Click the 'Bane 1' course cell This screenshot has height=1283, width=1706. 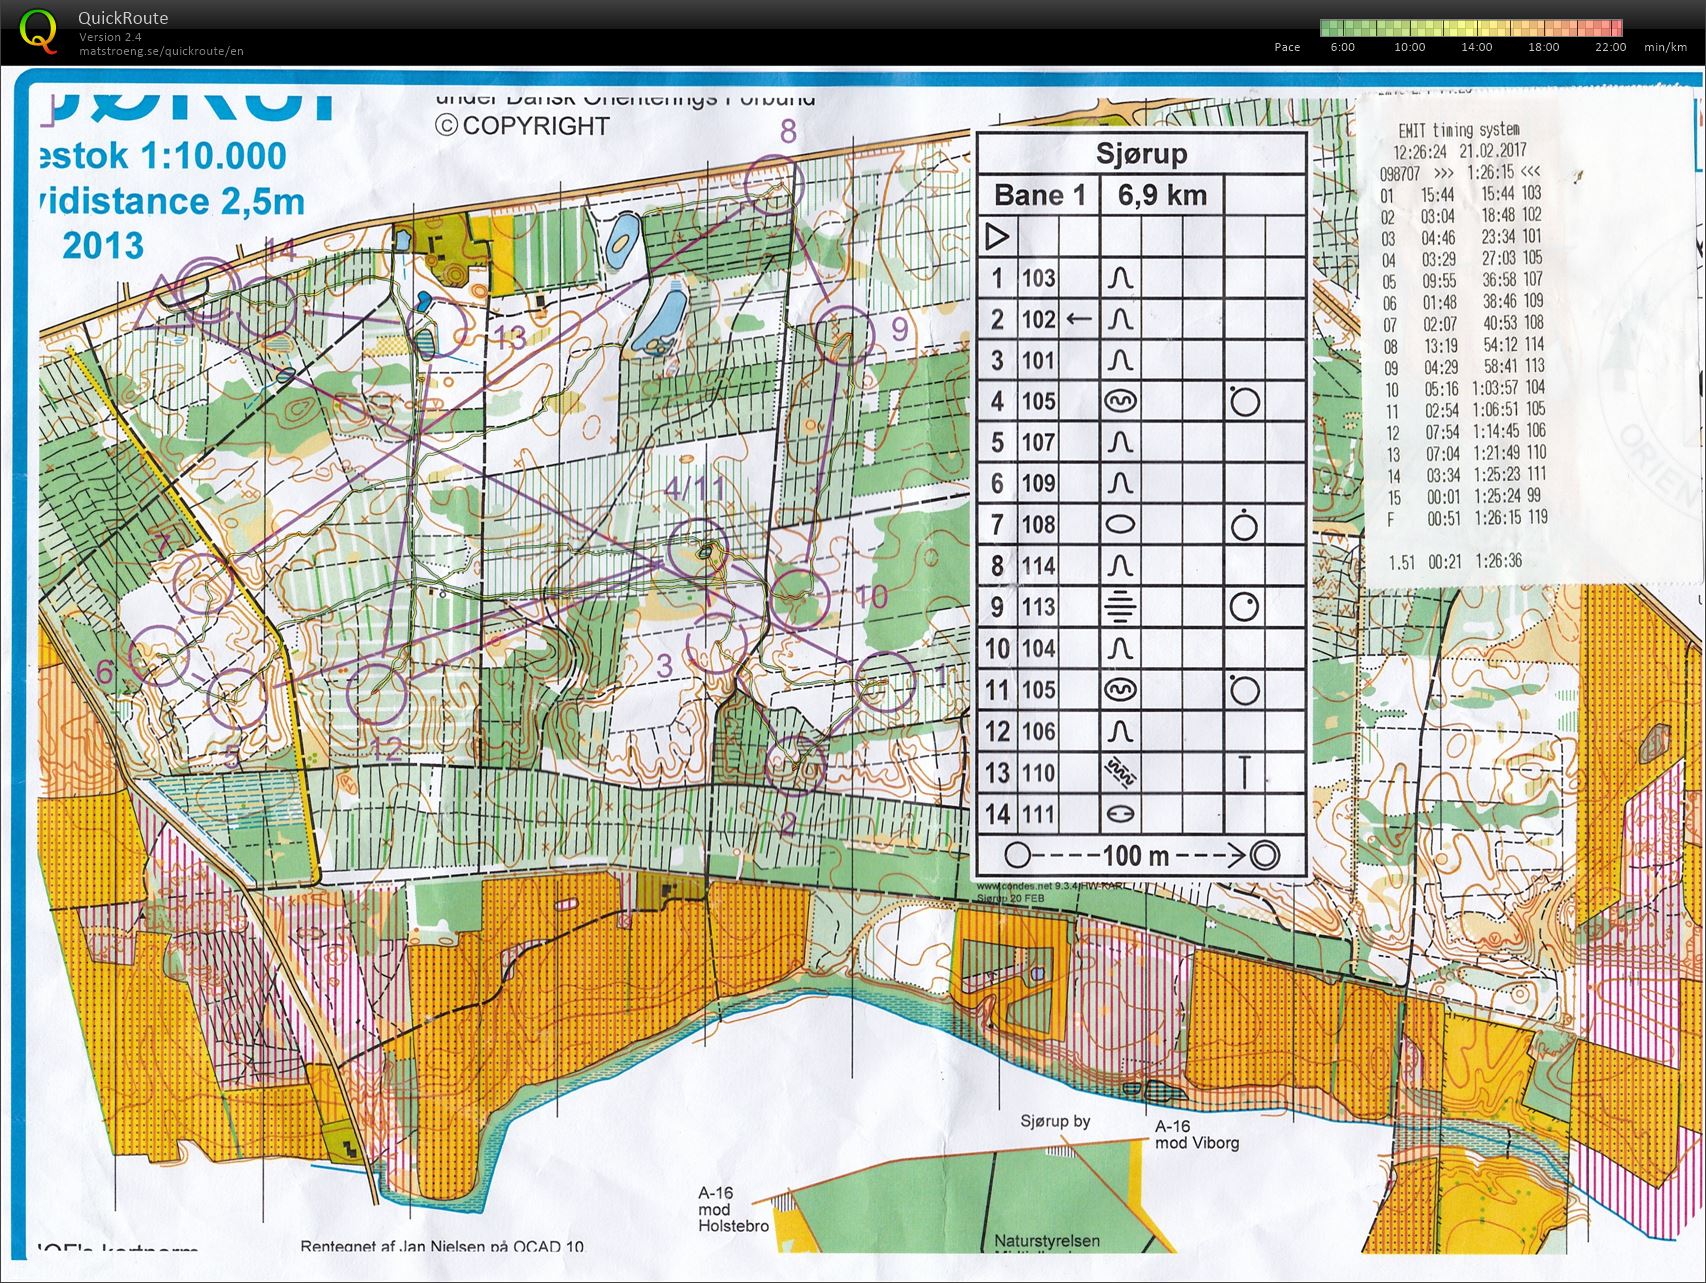pos(1039,195)
